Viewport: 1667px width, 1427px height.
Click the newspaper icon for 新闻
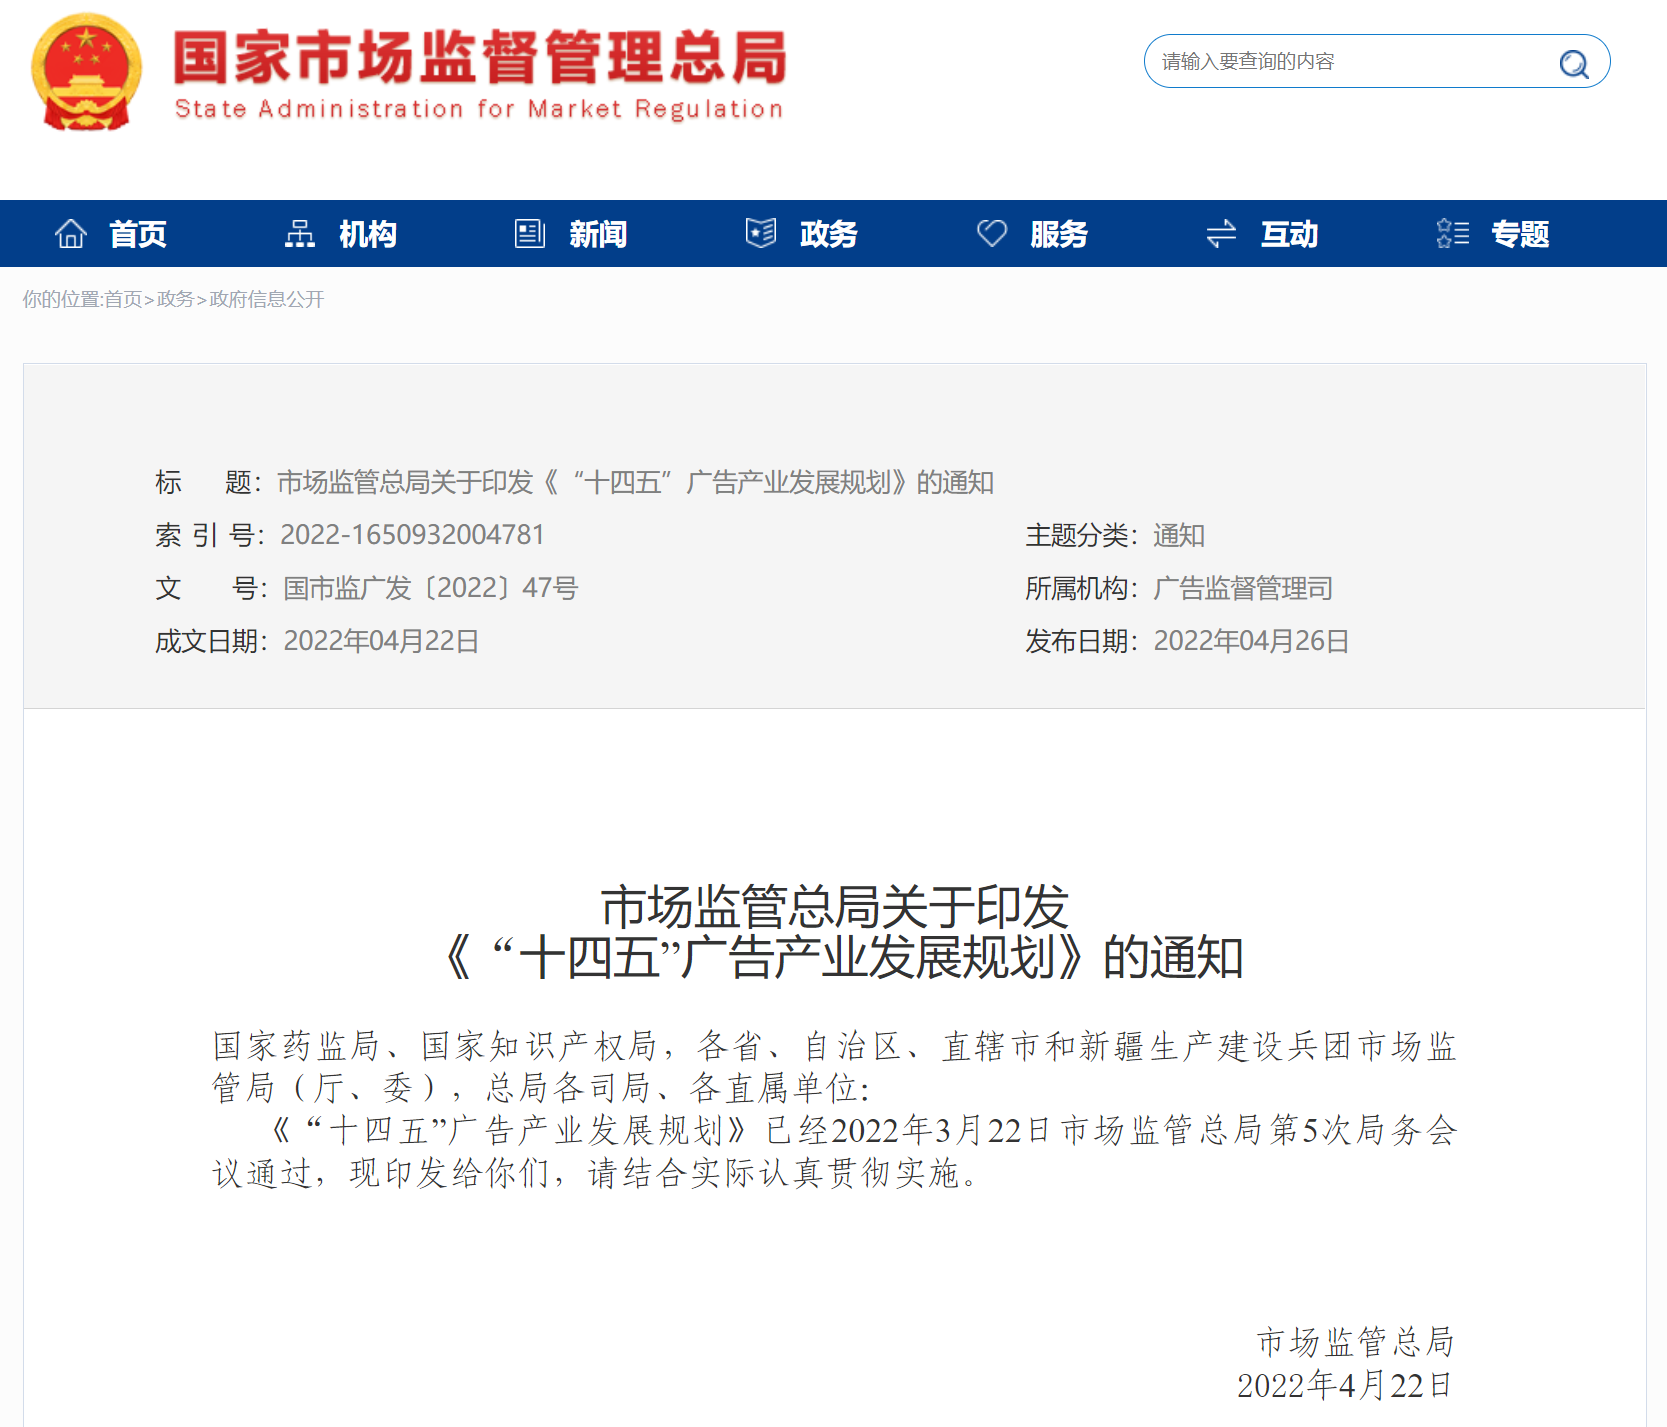coord(530,234)
